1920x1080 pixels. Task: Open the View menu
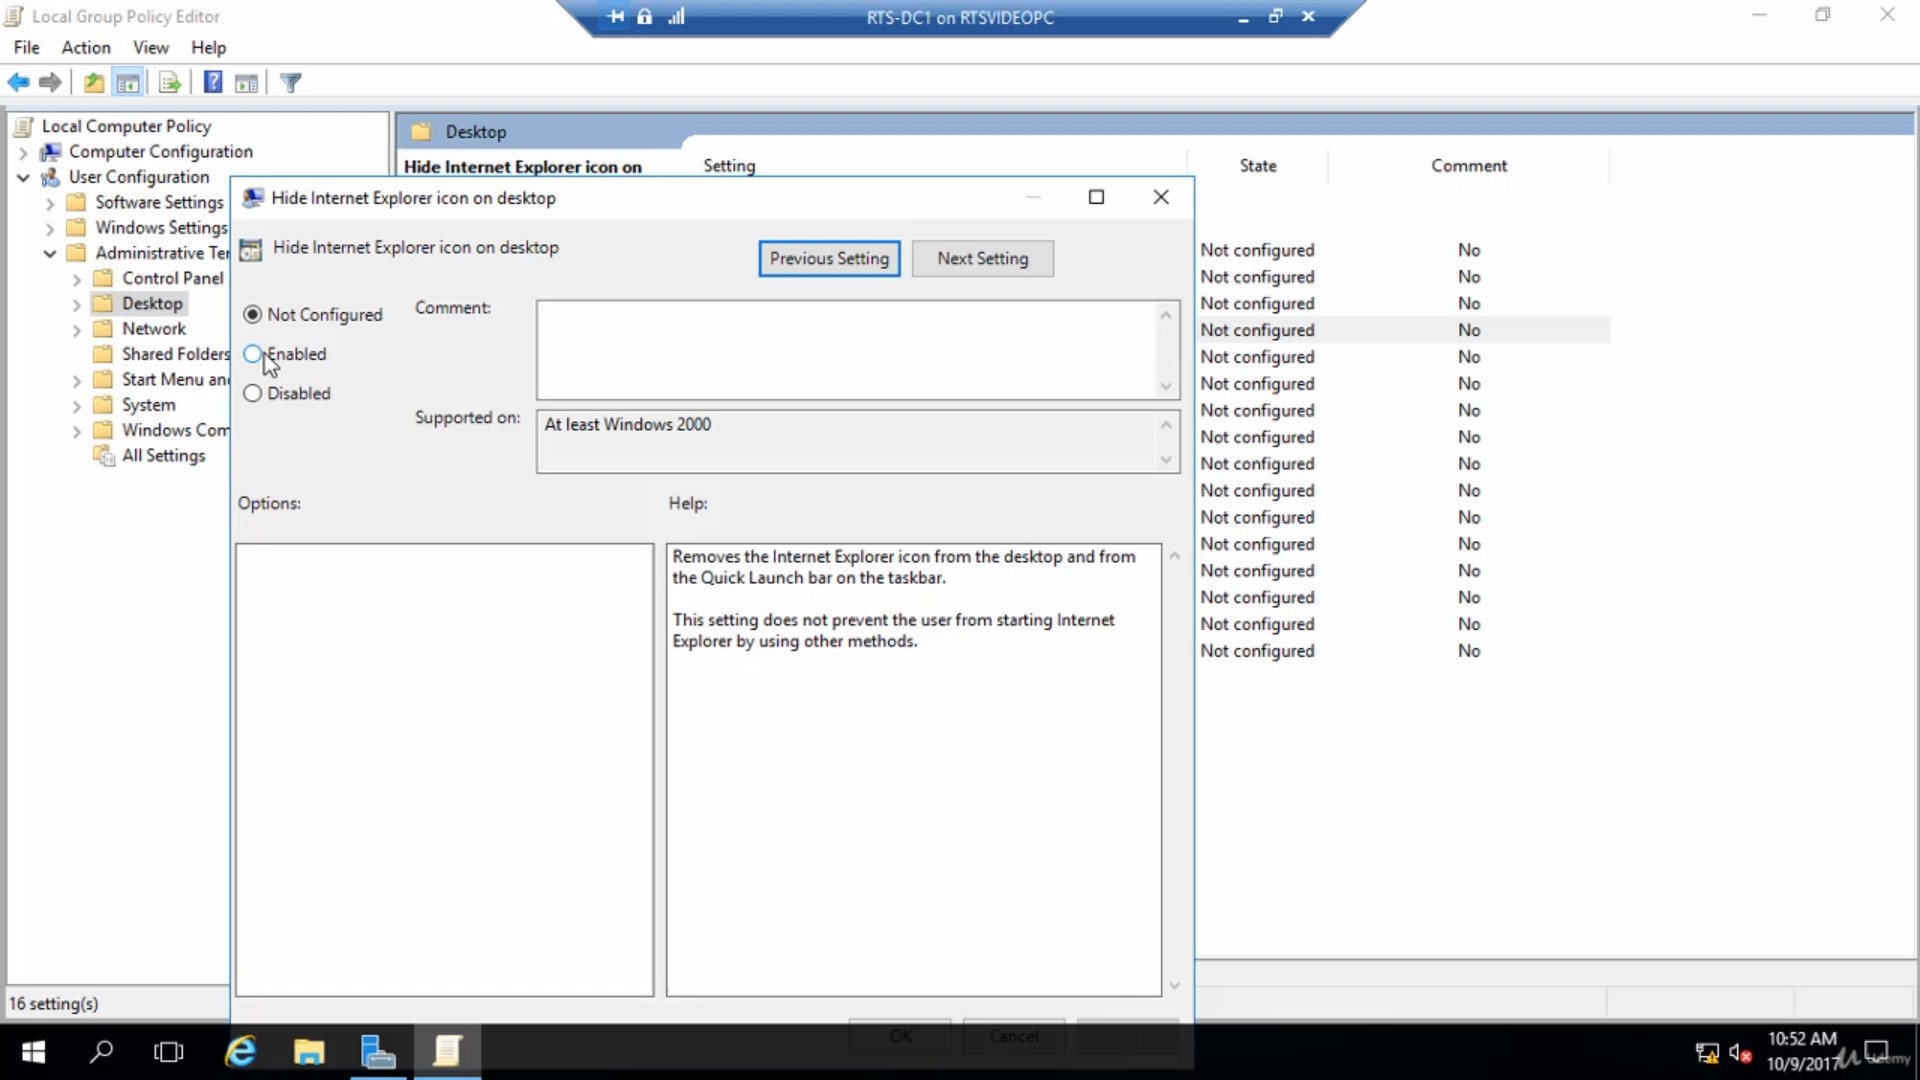tap(151, 47)
